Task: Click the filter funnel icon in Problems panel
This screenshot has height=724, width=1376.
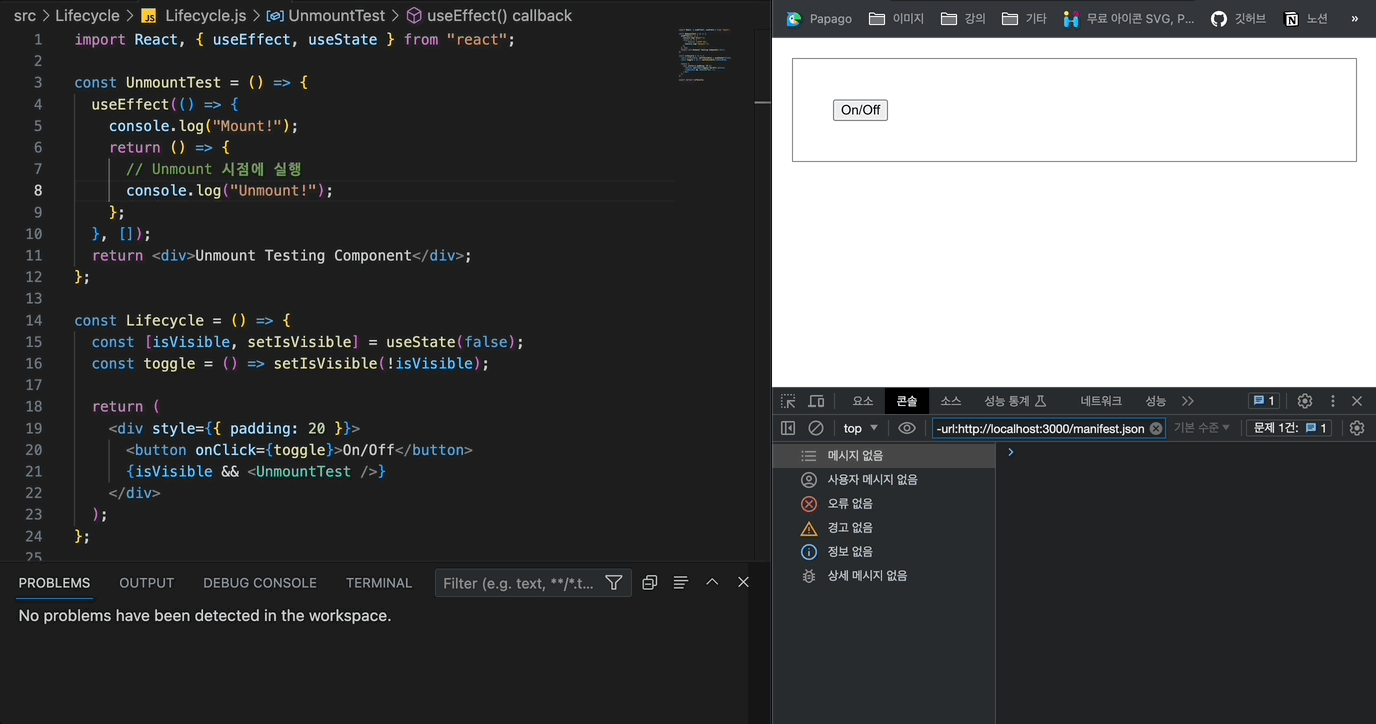Action: [x=614, y=583]
